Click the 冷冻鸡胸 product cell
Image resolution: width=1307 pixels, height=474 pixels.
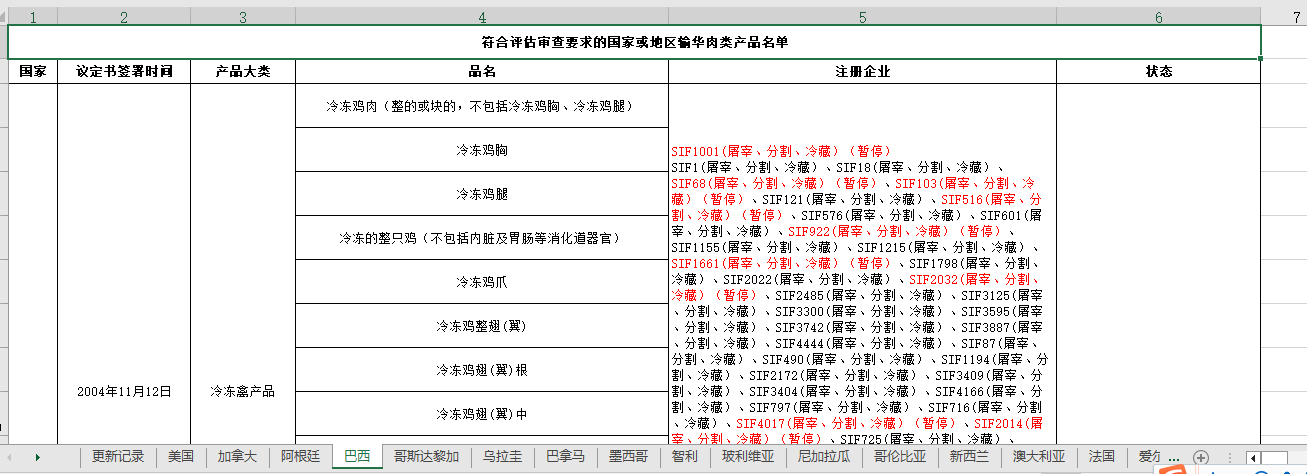[481, 150]
